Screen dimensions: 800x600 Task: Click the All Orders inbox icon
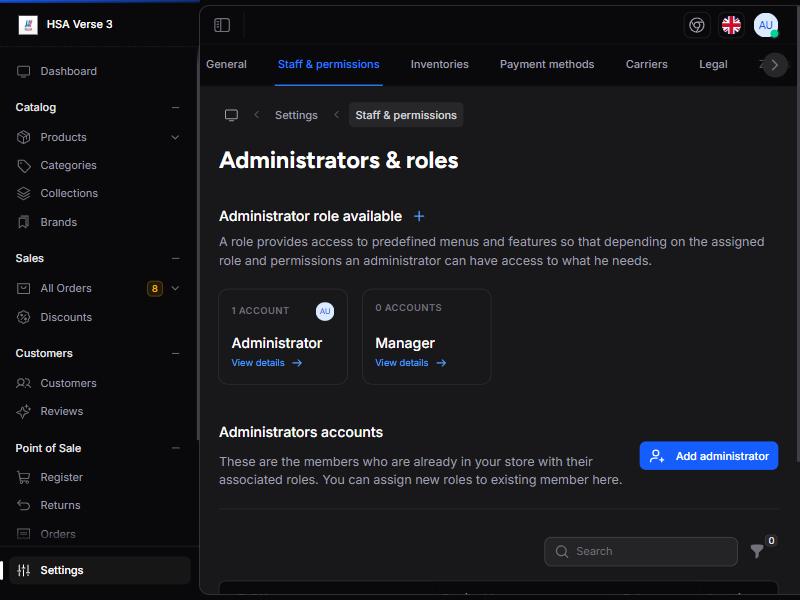click(x=23, y=288)
